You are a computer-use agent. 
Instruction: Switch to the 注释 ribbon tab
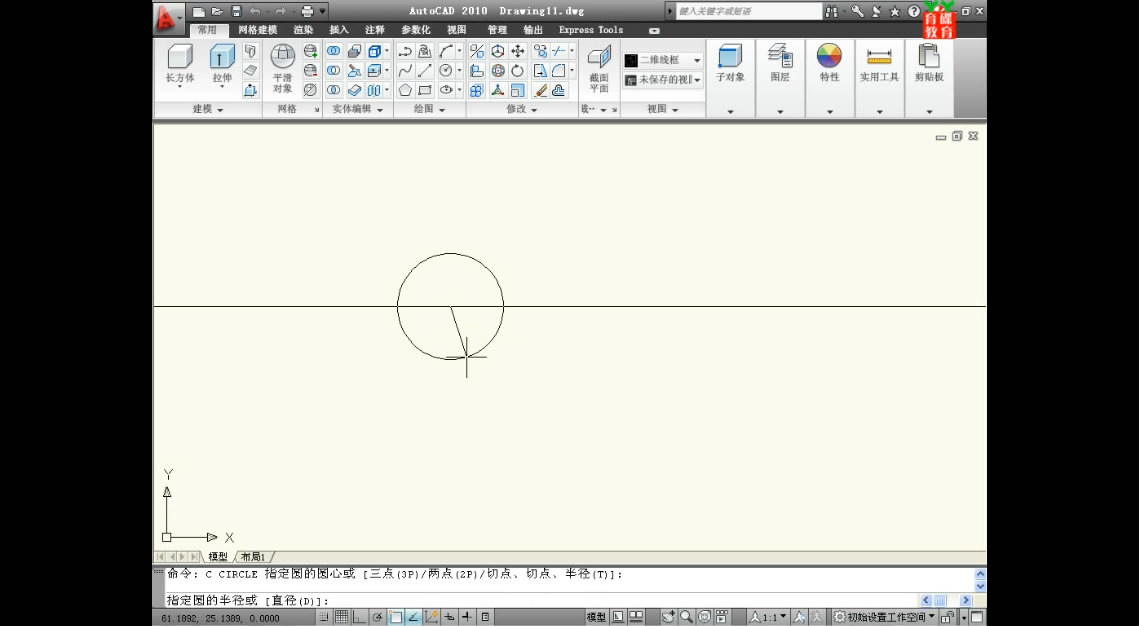[x=375, y=30]
